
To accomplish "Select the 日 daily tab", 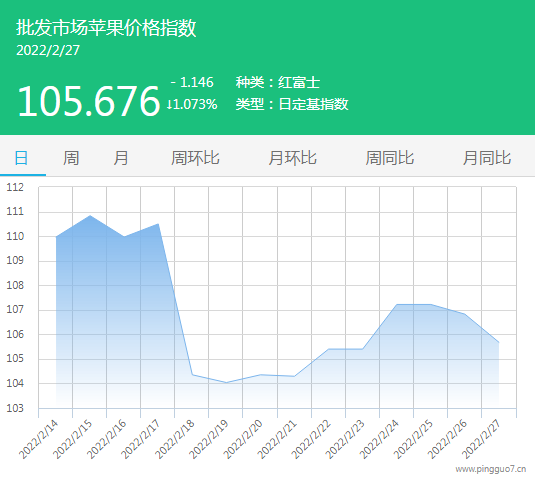I will pos(21,158).
